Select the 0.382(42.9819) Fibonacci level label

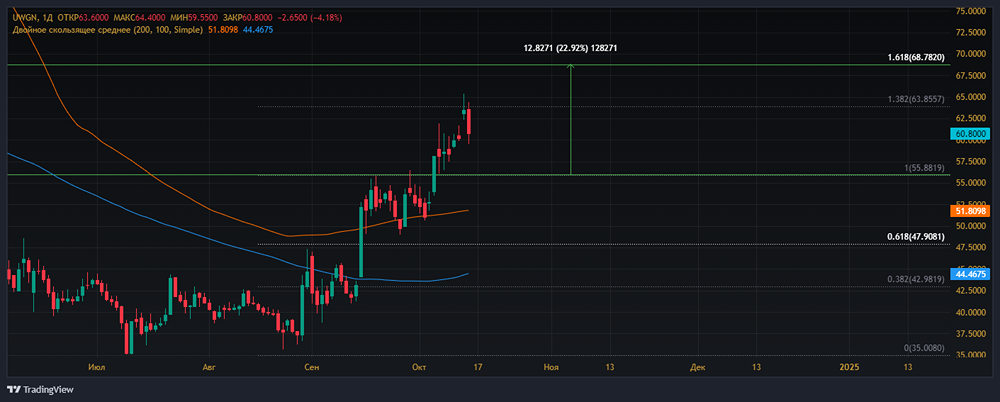[x=918, y=279]
